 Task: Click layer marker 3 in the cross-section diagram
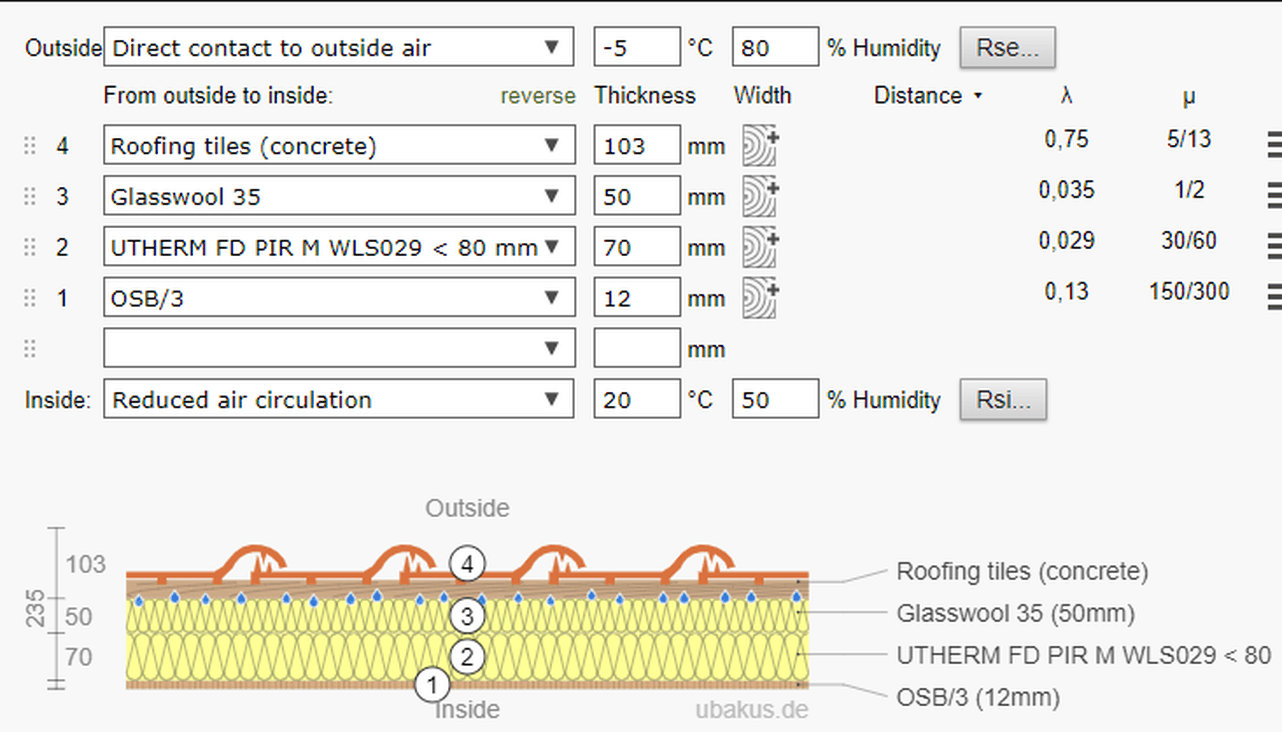466,612
